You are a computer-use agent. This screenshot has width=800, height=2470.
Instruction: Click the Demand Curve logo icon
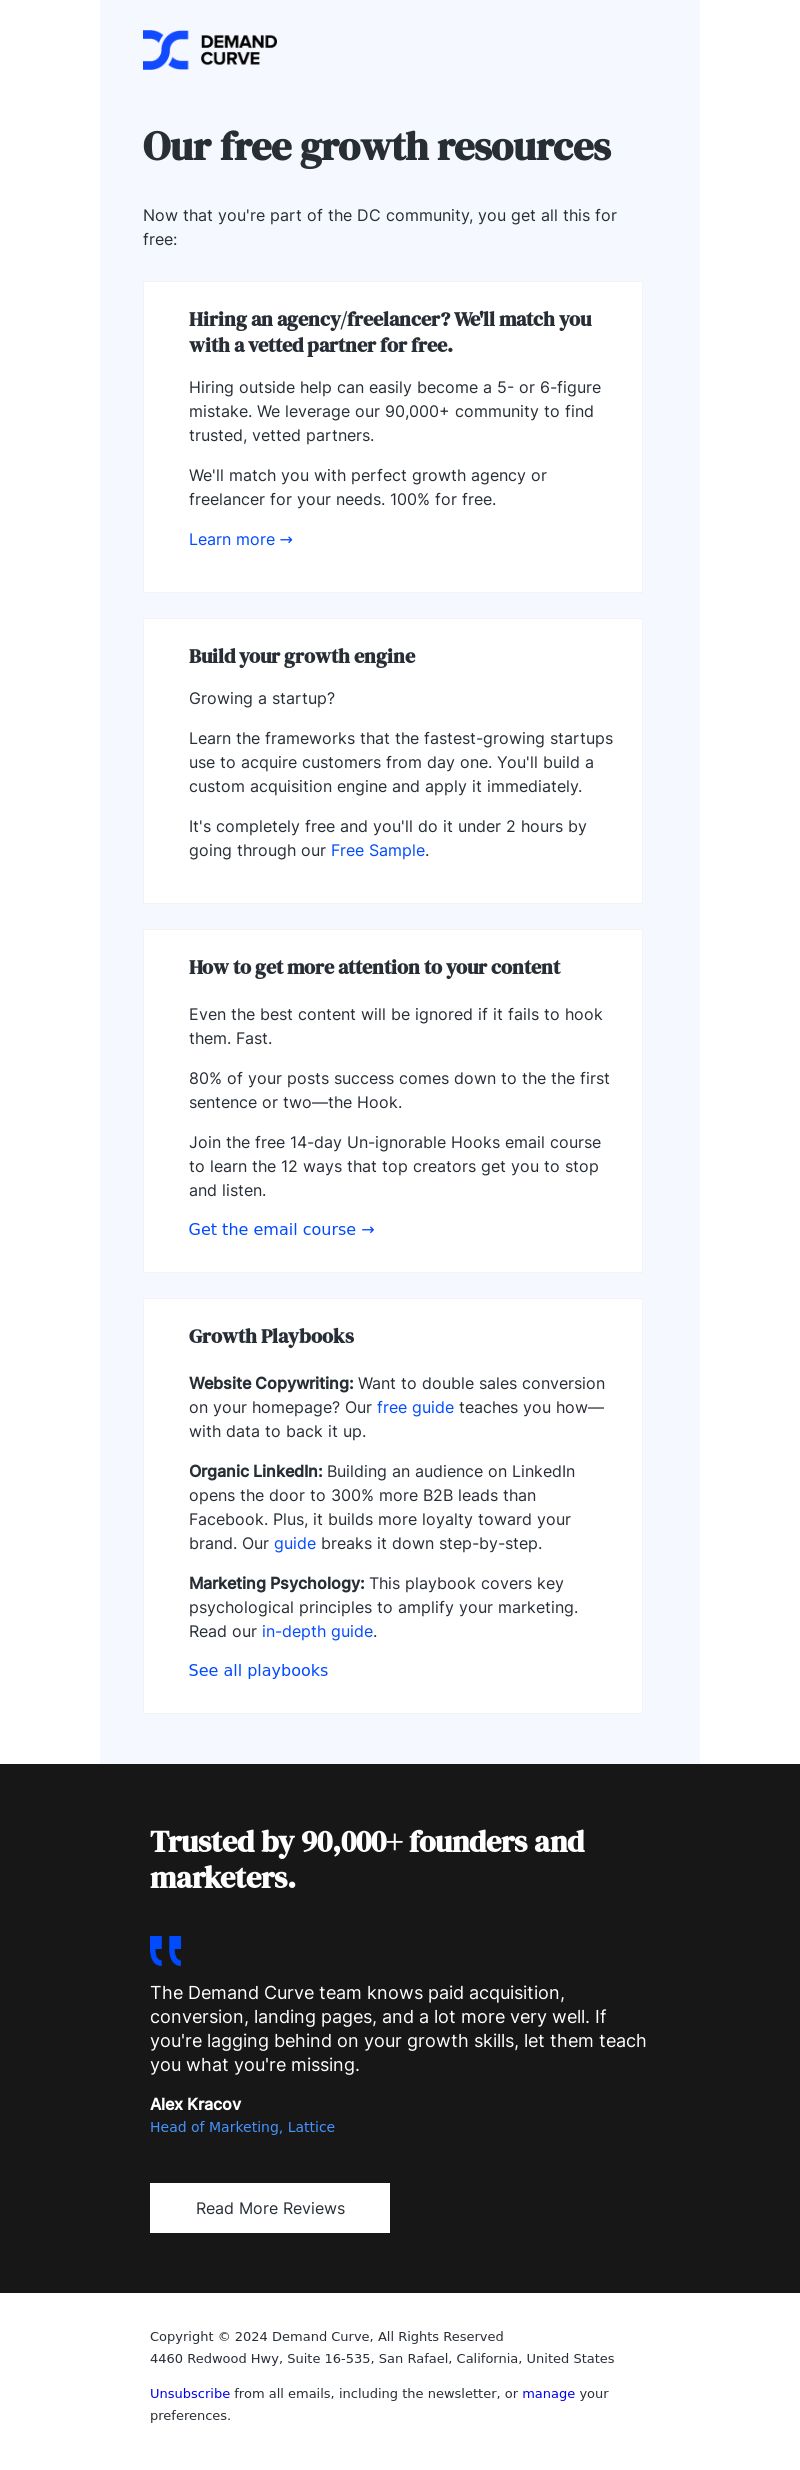165,50
